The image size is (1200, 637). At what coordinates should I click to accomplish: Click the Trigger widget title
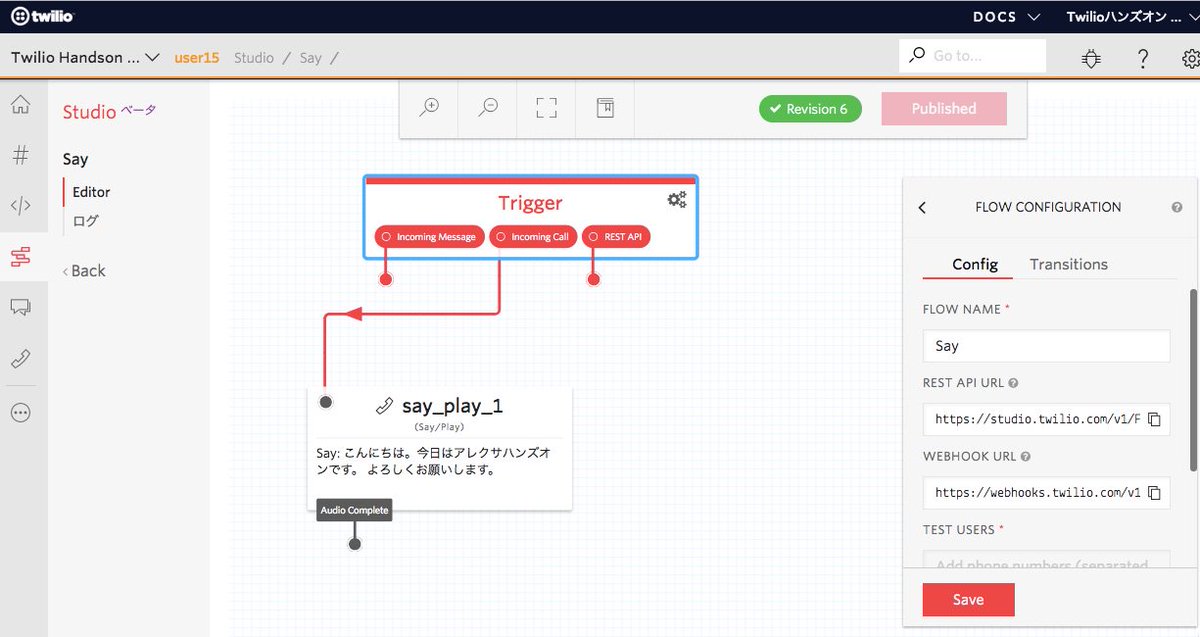click(x=530, y=204)
